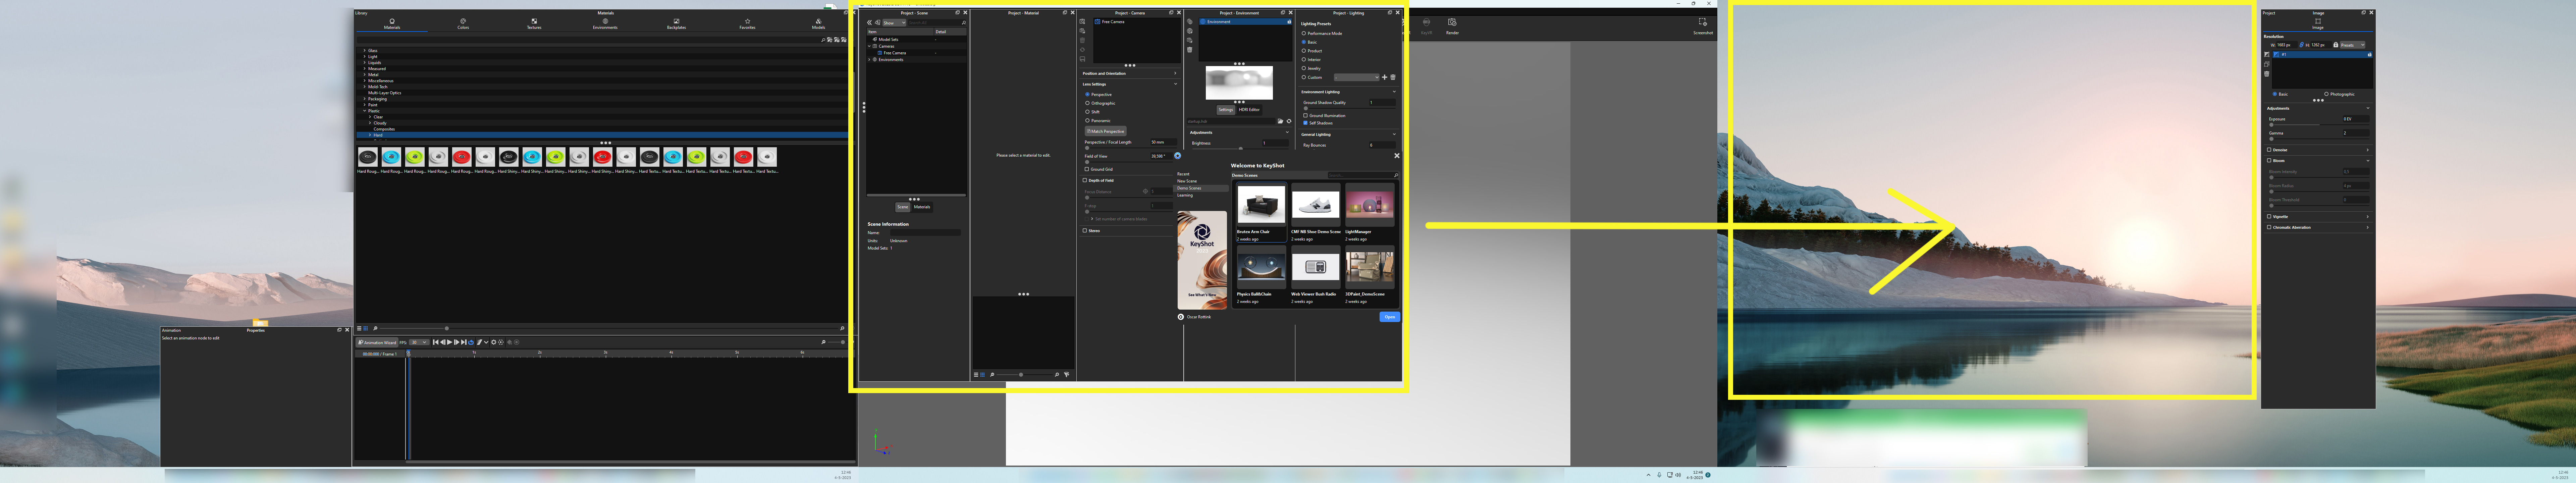Enable the Bloom checkbox
The image size is (2576, 483).
pyautogui.click(x=2269, y=160)
